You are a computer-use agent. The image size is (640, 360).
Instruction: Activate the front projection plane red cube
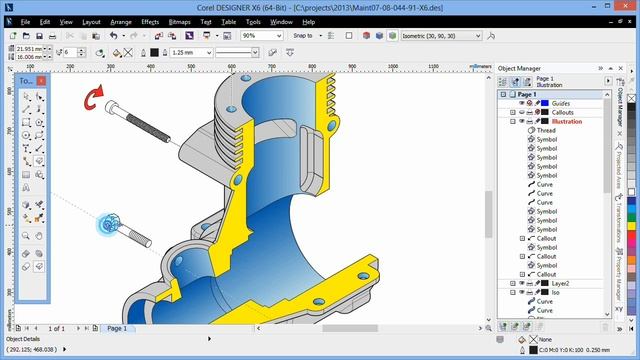click(x=366, y=36)
